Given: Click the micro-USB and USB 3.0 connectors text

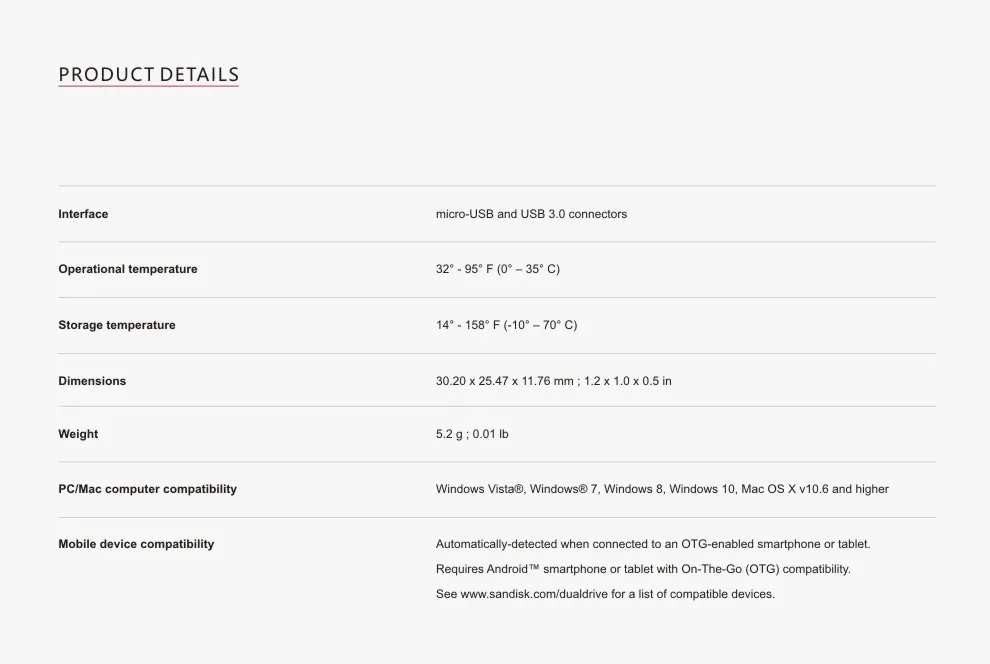Looking at the screenshot, I should [x=531, y=214].
